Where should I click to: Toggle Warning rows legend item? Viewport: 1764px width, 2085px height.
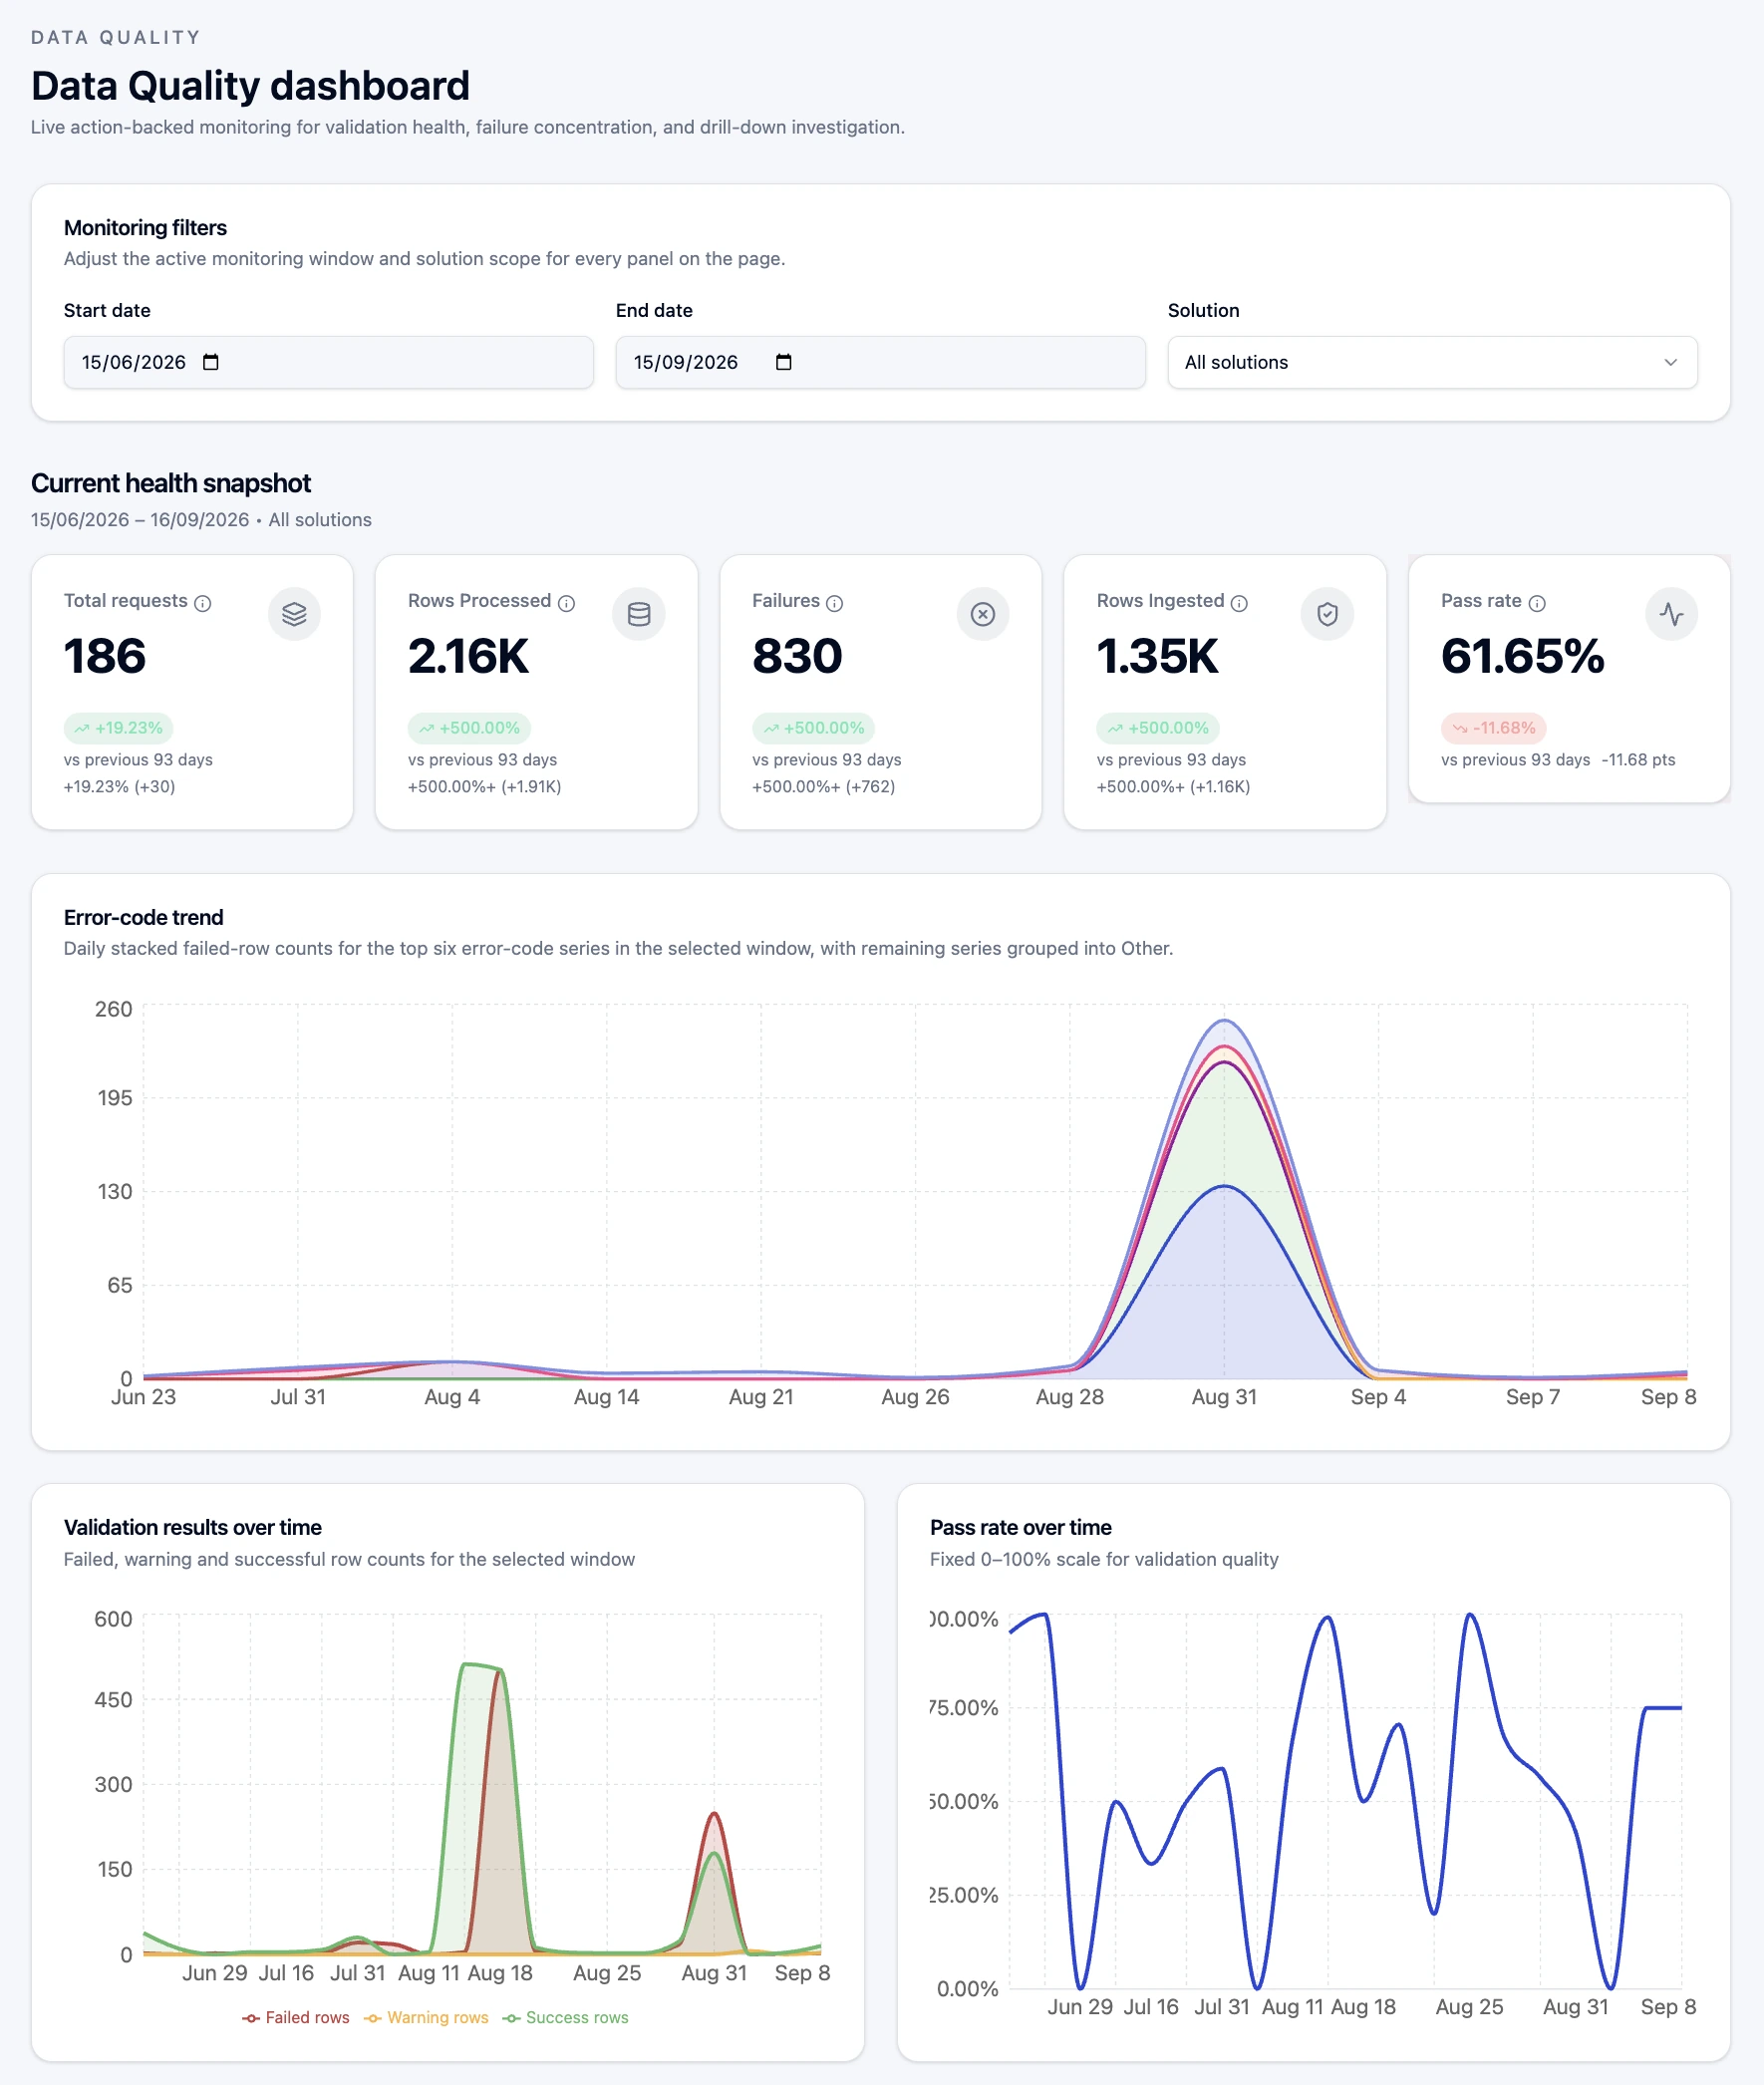427,2018
